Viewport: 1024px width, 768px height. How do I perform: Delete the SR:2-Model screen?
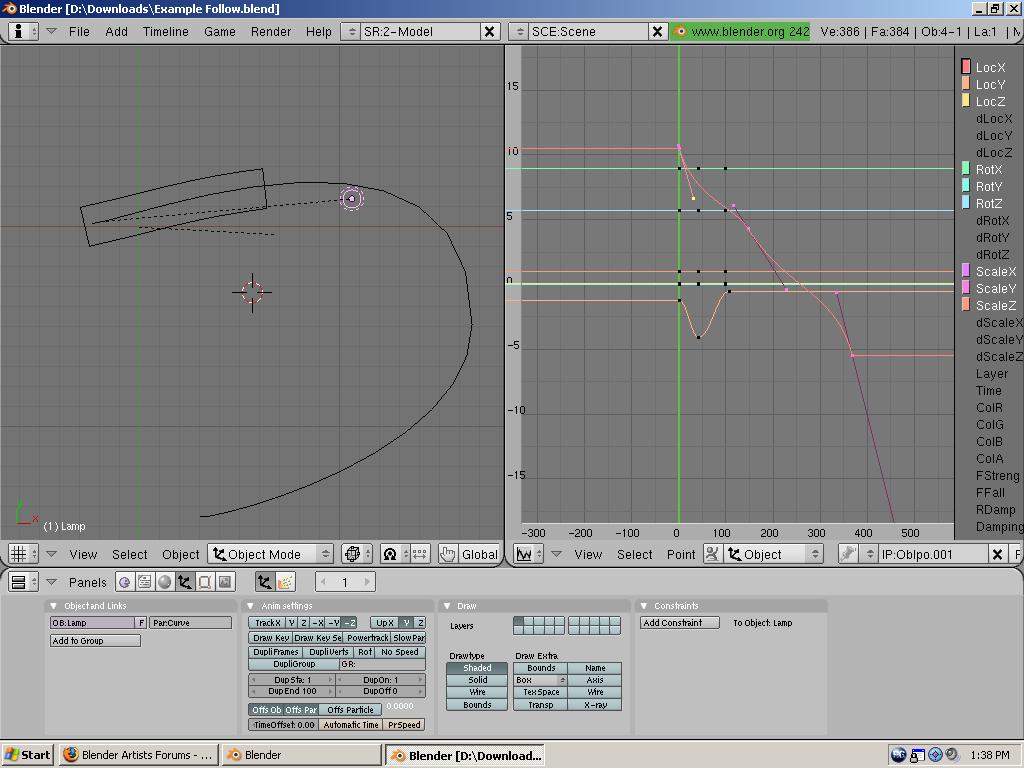(x=489, y=31)
